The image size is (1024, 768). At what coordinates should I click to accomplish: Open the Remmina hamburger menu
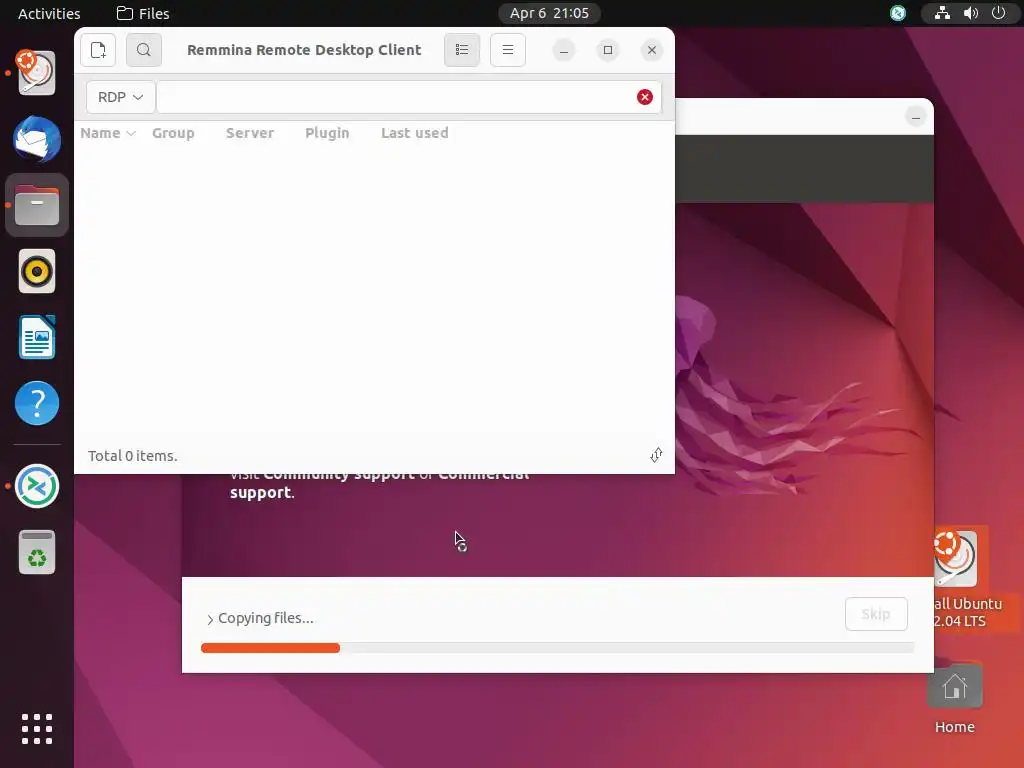[507, 50]
